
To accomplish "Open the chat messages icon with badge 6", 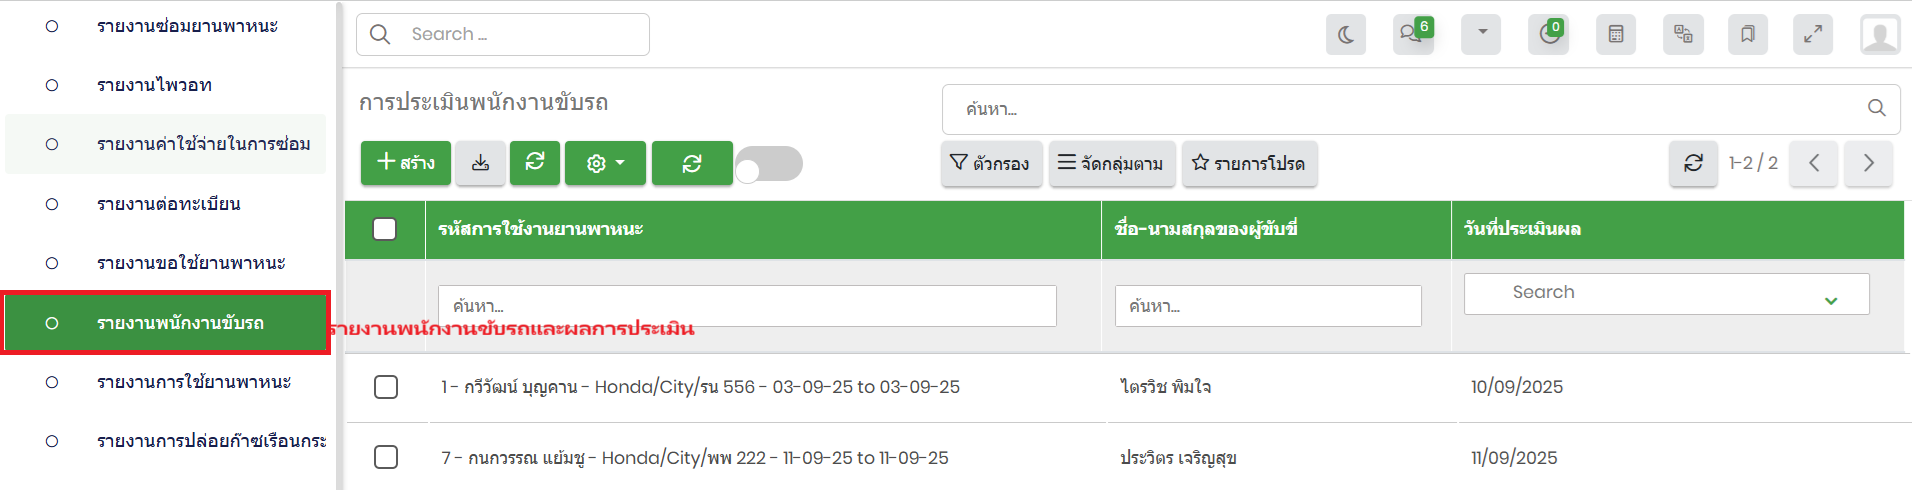I will click(x=1412, y=35).
